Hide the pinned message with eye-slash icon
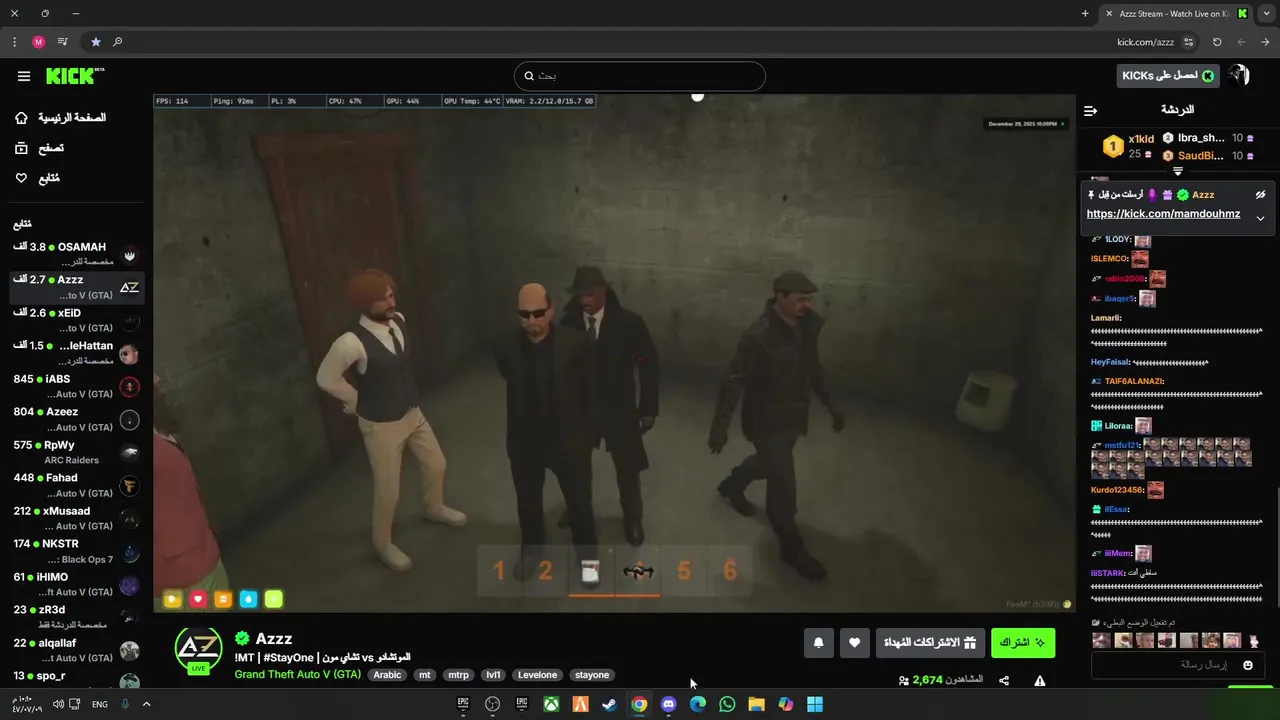Screen dimensions: 1280x720 click(1261, 195)
